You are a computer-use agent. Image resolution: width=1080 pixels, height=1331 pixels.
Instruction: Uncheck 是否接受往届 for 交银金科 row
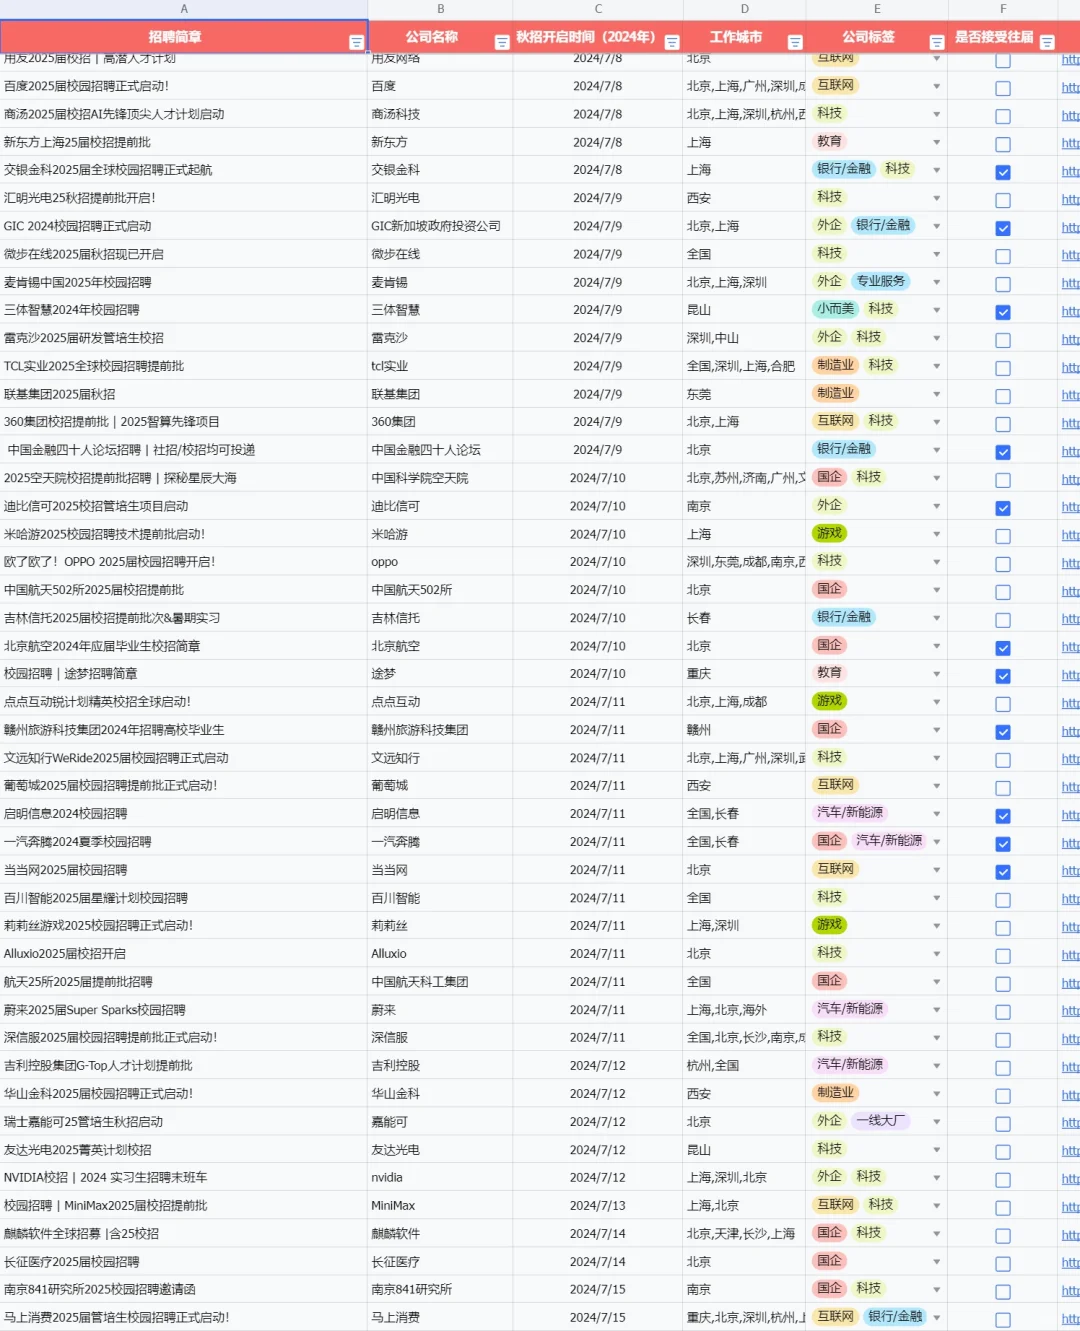click(1003, 172)
